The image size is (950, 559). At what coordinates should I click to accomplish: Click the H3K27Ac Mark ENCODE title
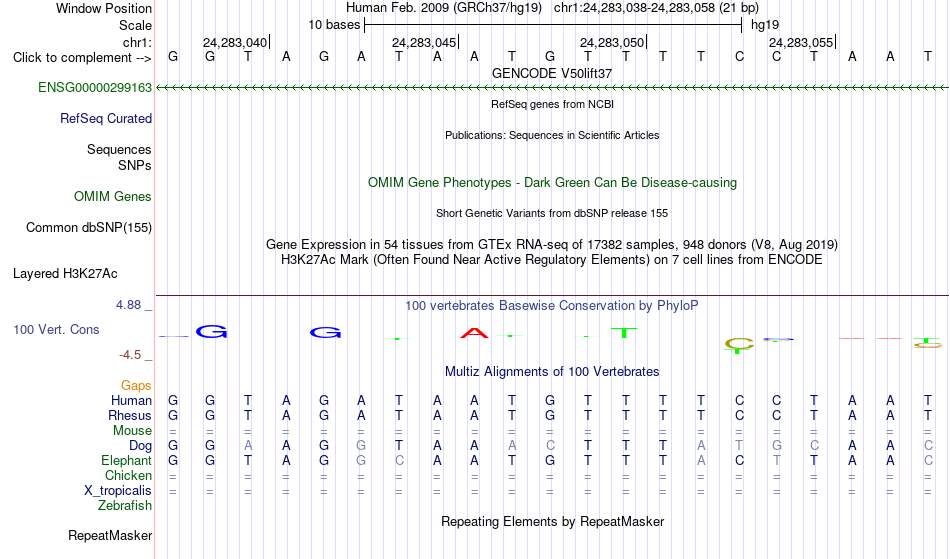coord(552,260)
